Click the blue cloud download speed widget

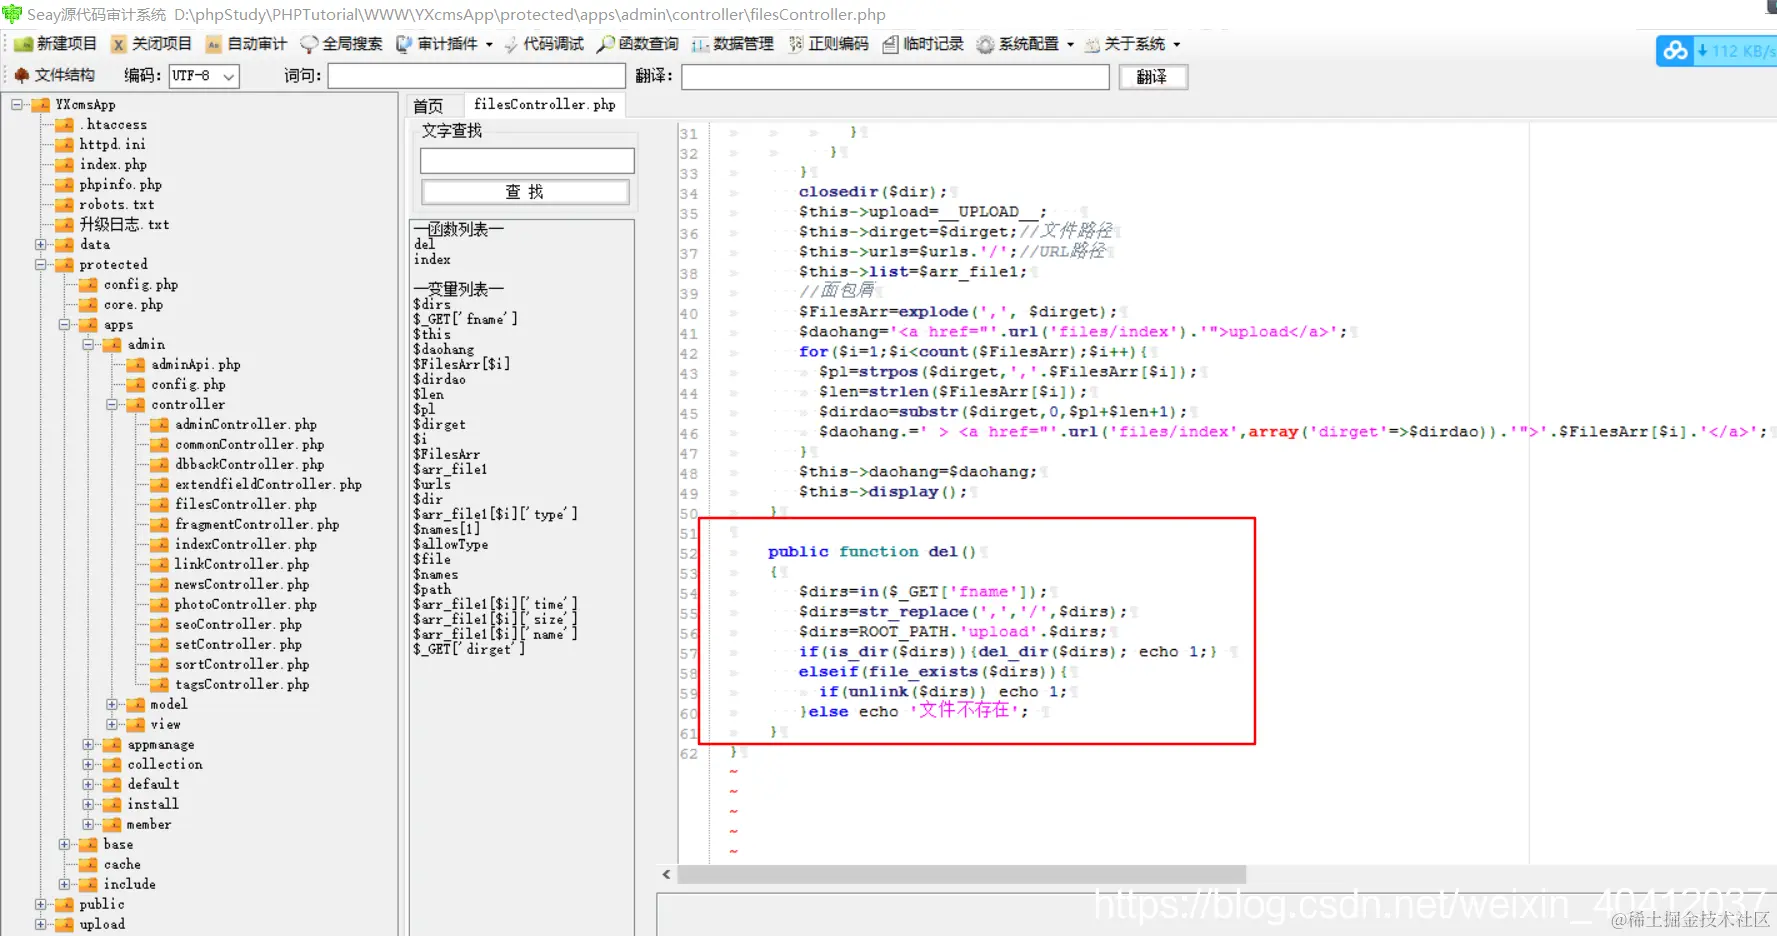coord(1716,51)
